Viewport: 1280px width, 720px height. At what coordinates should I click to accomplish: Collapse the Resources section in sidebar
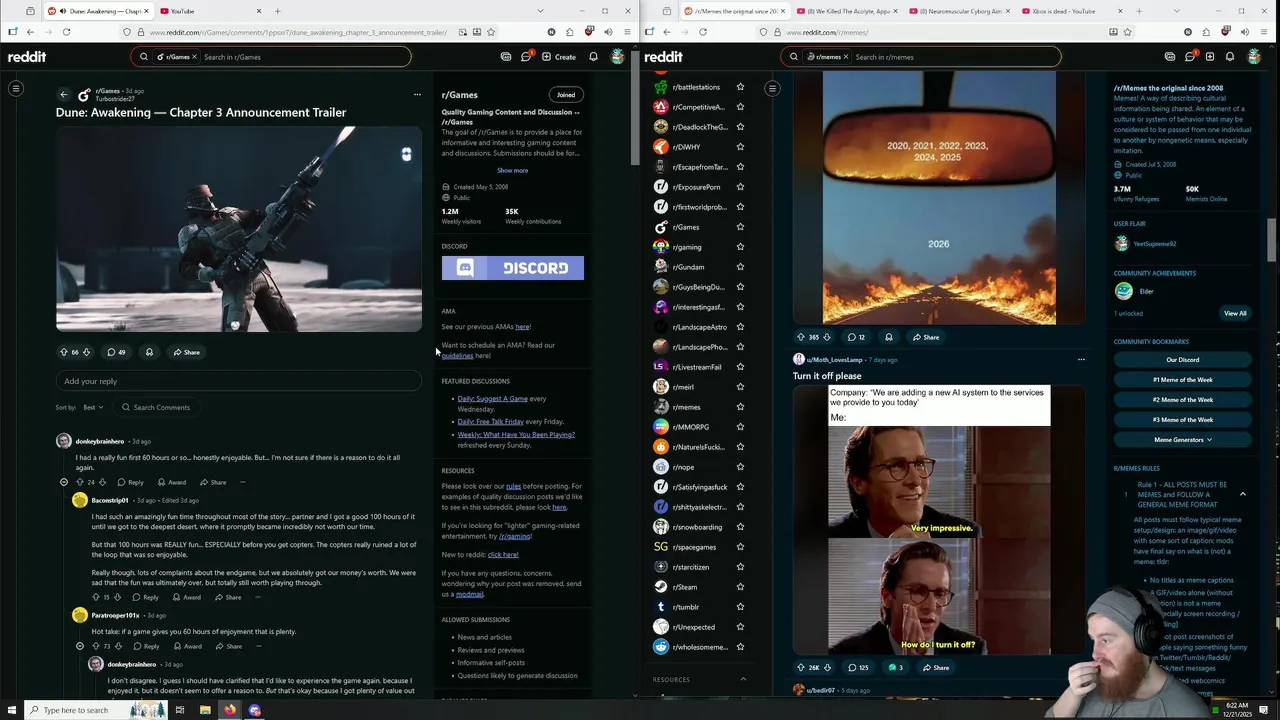[743, 679]
